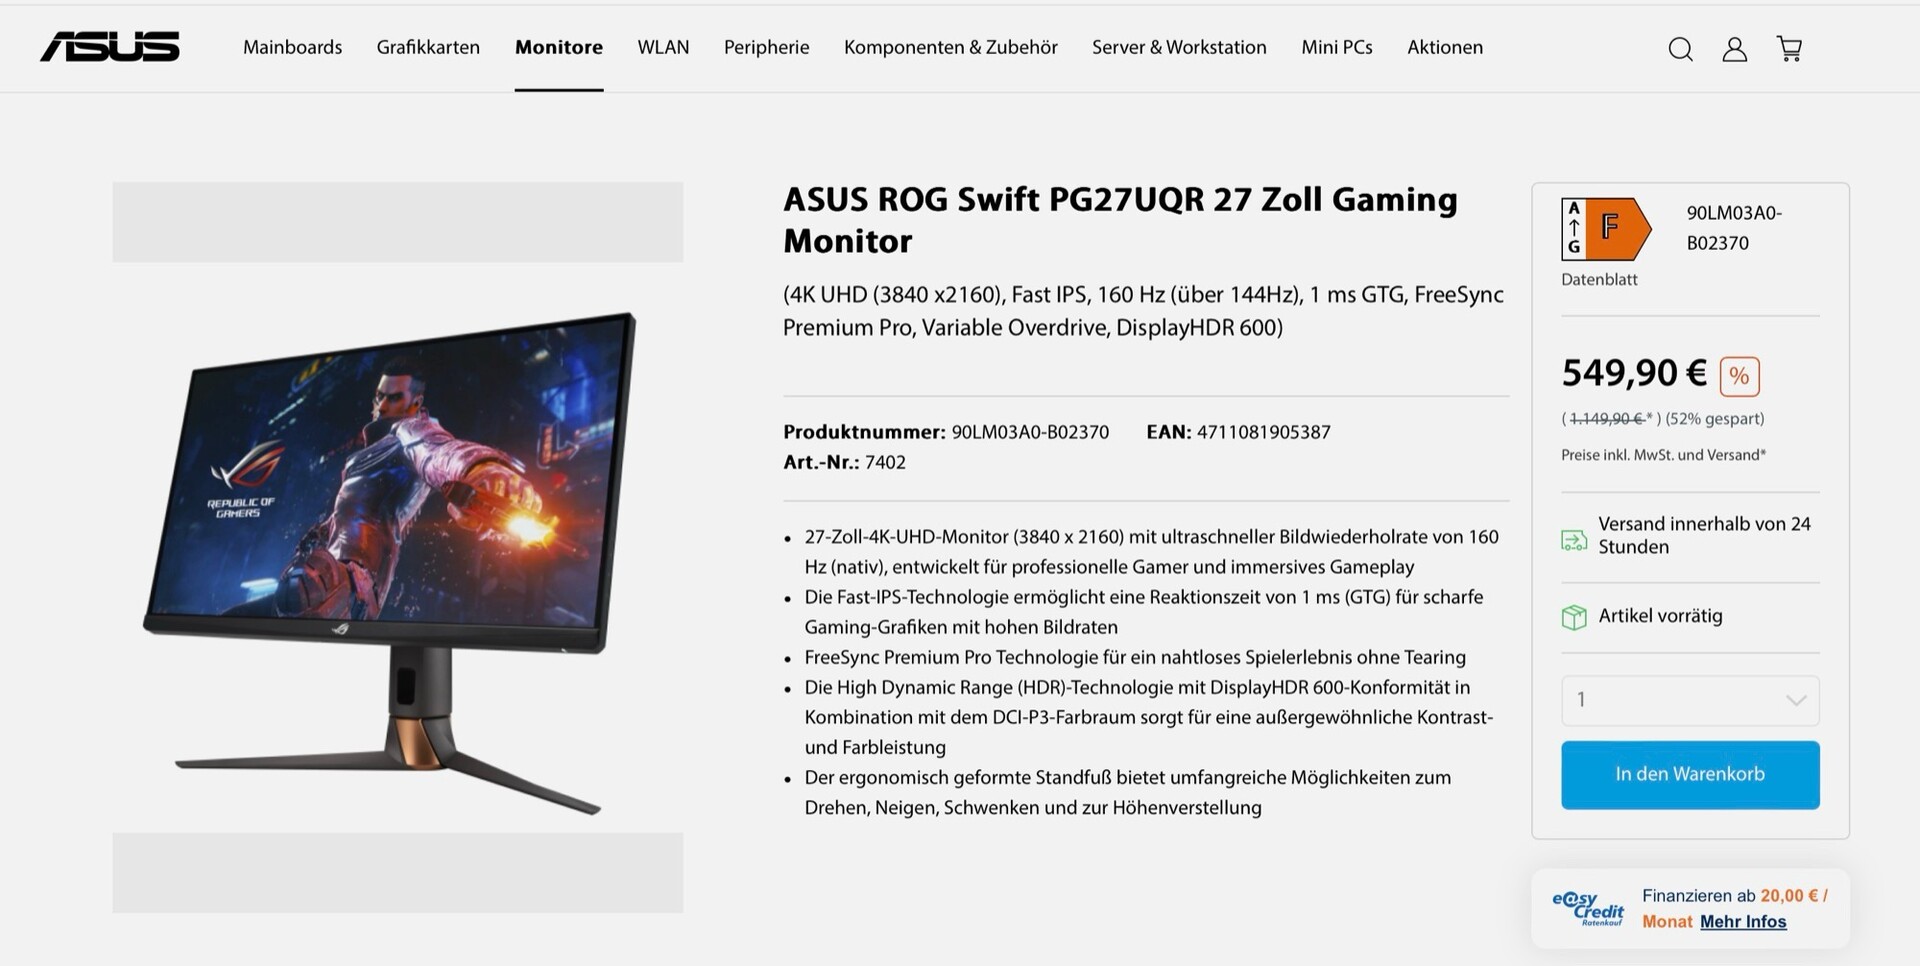Viewport: 1920px width, 966px height.
Task: Open the search magnifier icon
Action: point(1680,49)
